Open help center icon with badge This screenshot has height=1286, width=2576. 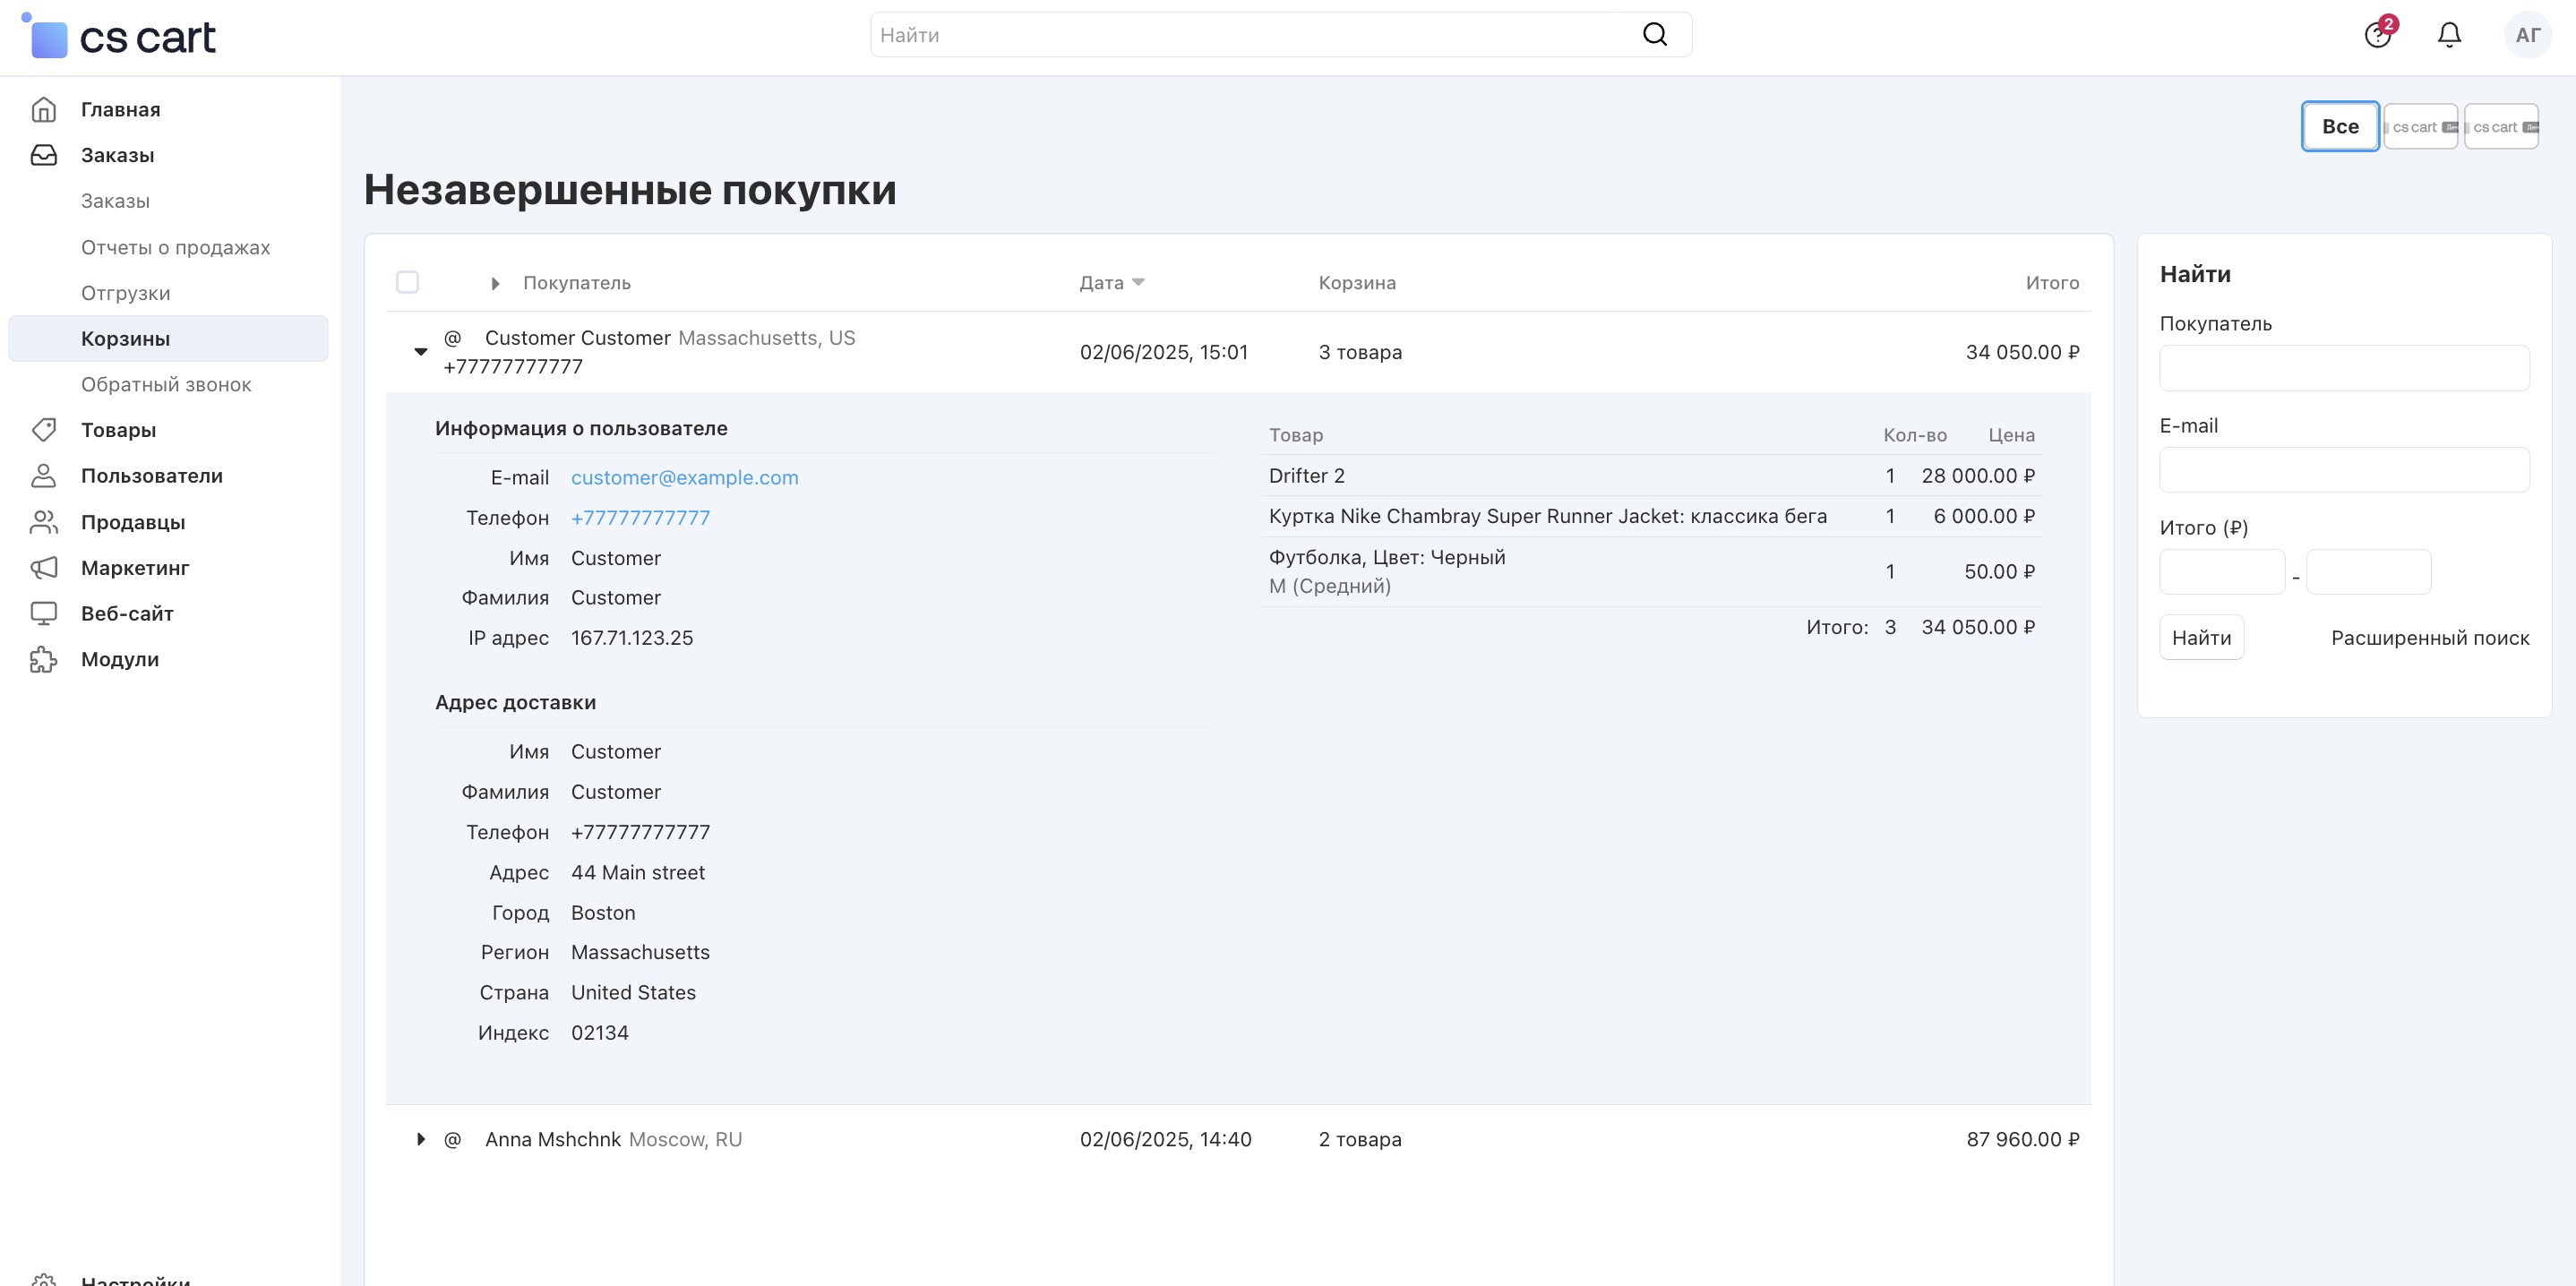tap(2377, 35)
